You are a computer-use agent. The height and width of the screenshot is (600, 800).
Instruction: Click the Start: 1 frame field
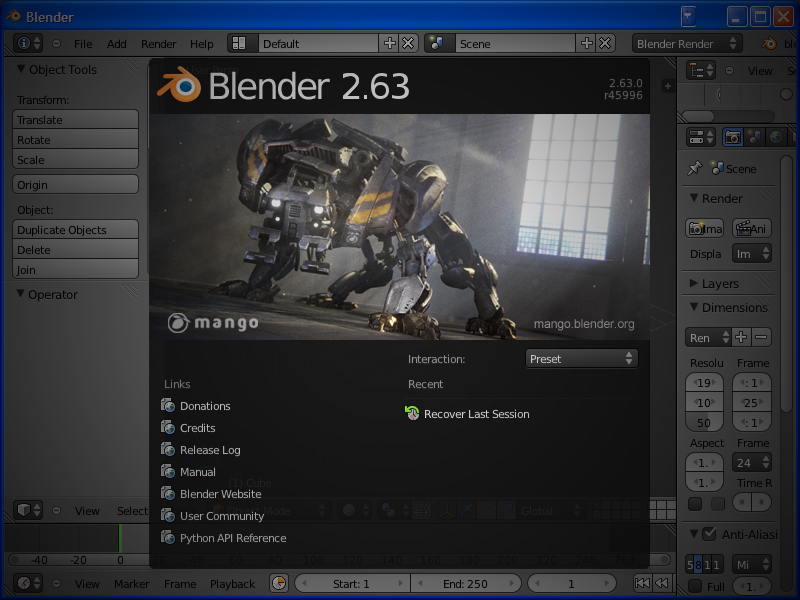click(352, 583)
